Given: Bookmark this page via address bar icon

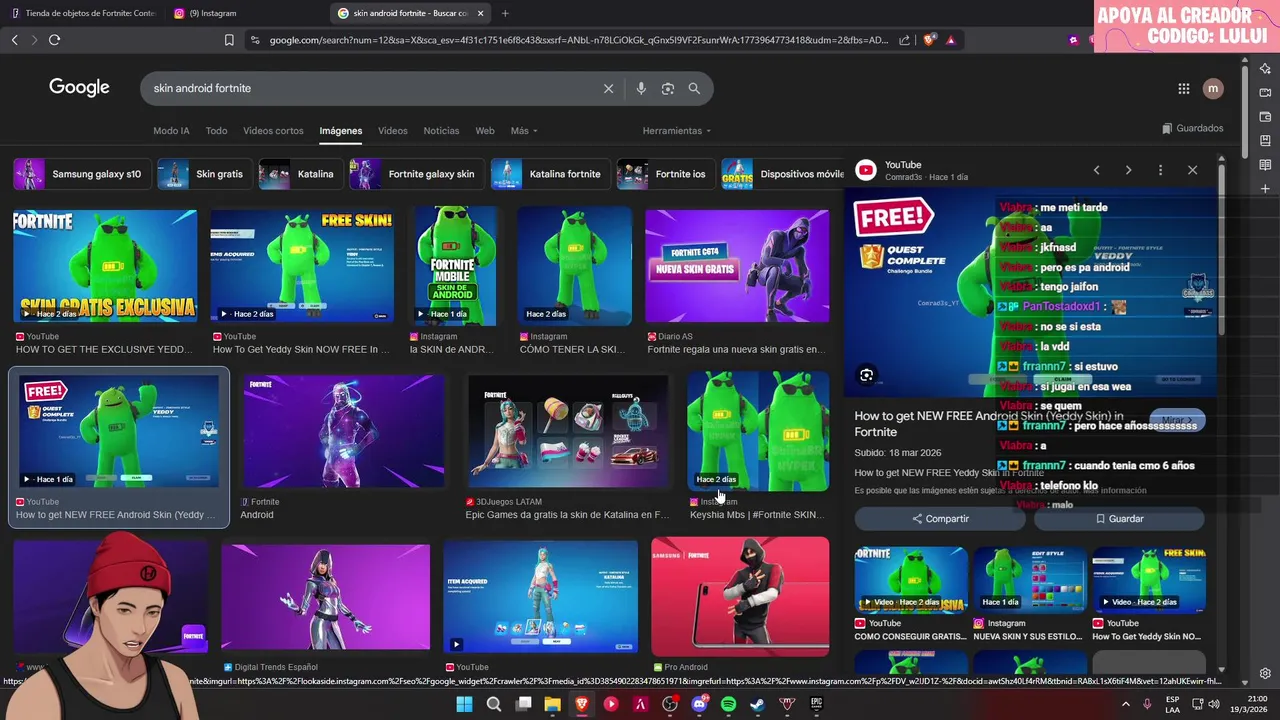Looking at the screenshot, I should [229, 40].
